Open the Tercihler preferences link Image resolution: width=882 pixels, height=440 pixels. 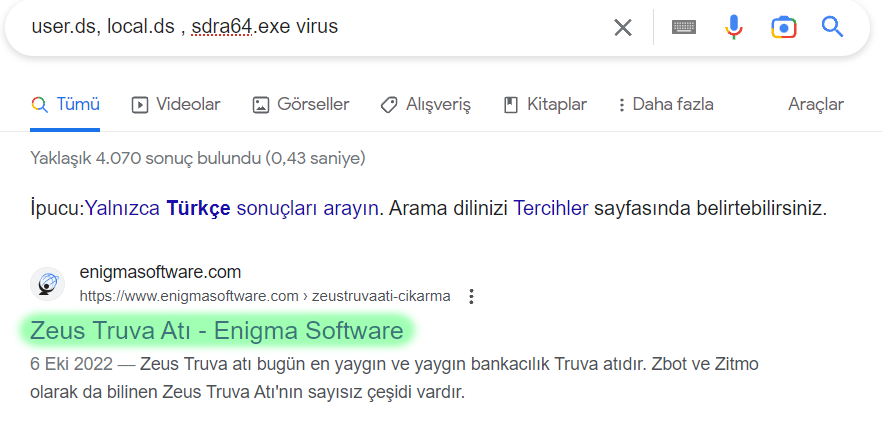[x=551, y=209]
